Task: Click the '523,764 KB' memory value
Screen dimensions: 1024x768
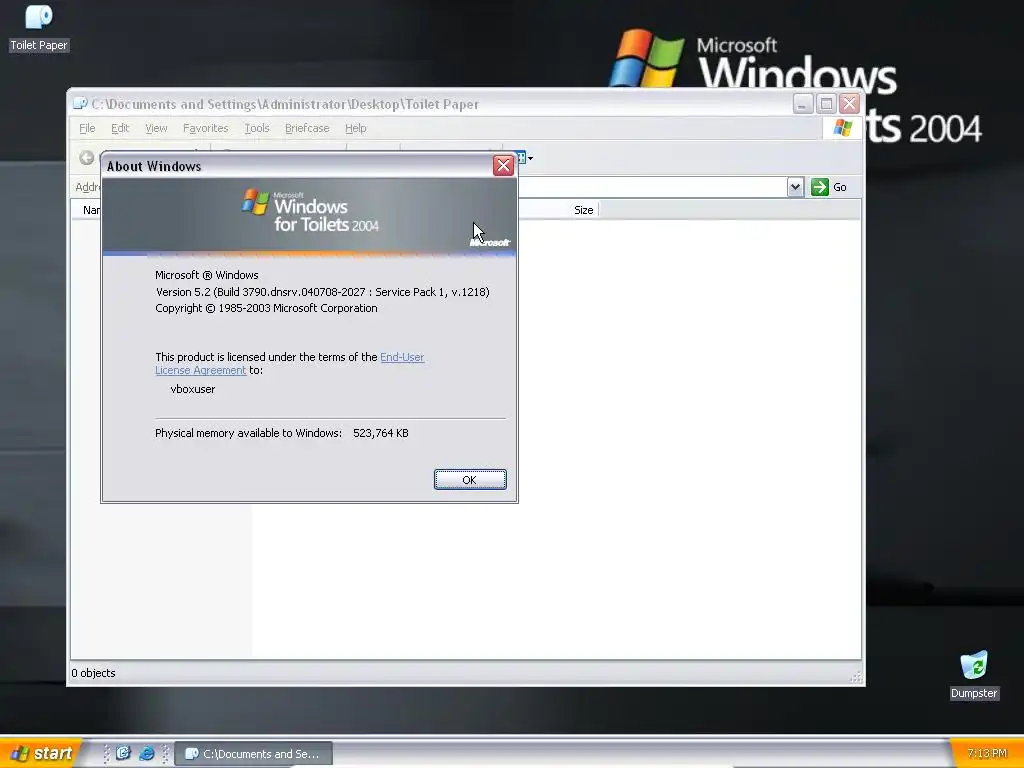Action: point(381,433)
